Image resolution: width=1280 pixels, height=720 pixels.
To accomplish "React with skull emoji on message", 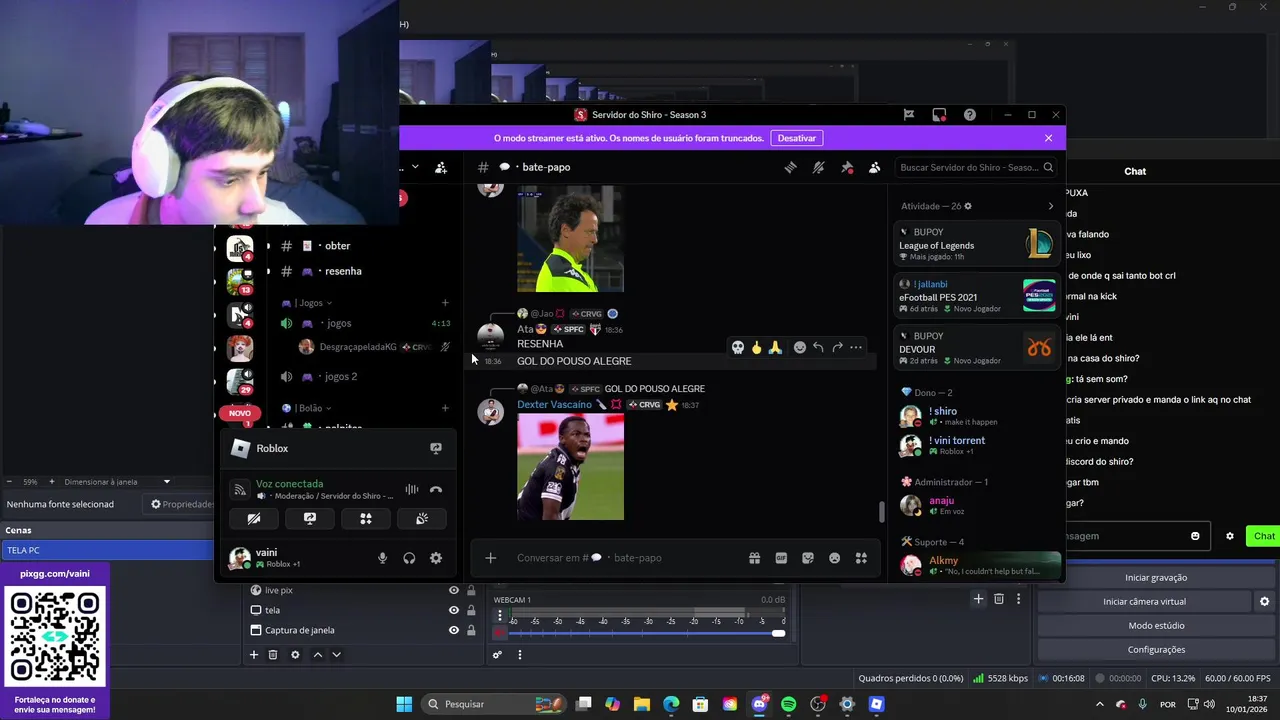I will coord(738,347).
